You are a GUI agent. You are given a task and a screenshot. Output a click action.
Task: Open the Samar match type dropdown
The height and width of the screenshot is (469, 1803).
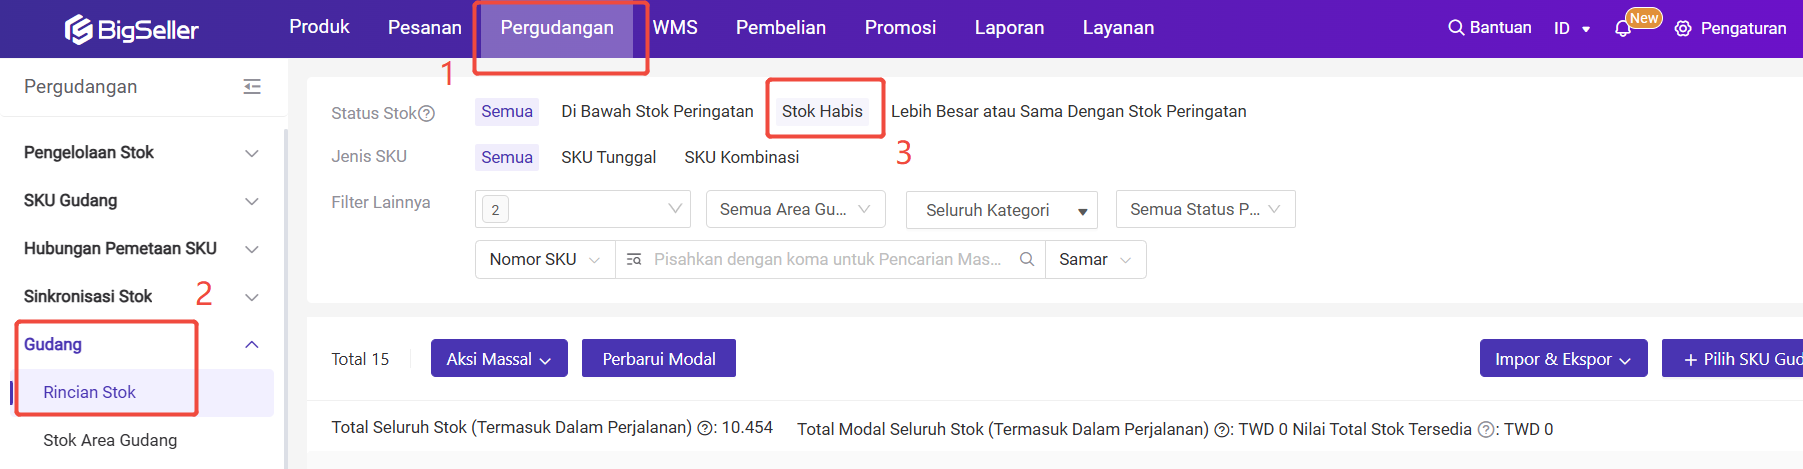coord(1095,259)
